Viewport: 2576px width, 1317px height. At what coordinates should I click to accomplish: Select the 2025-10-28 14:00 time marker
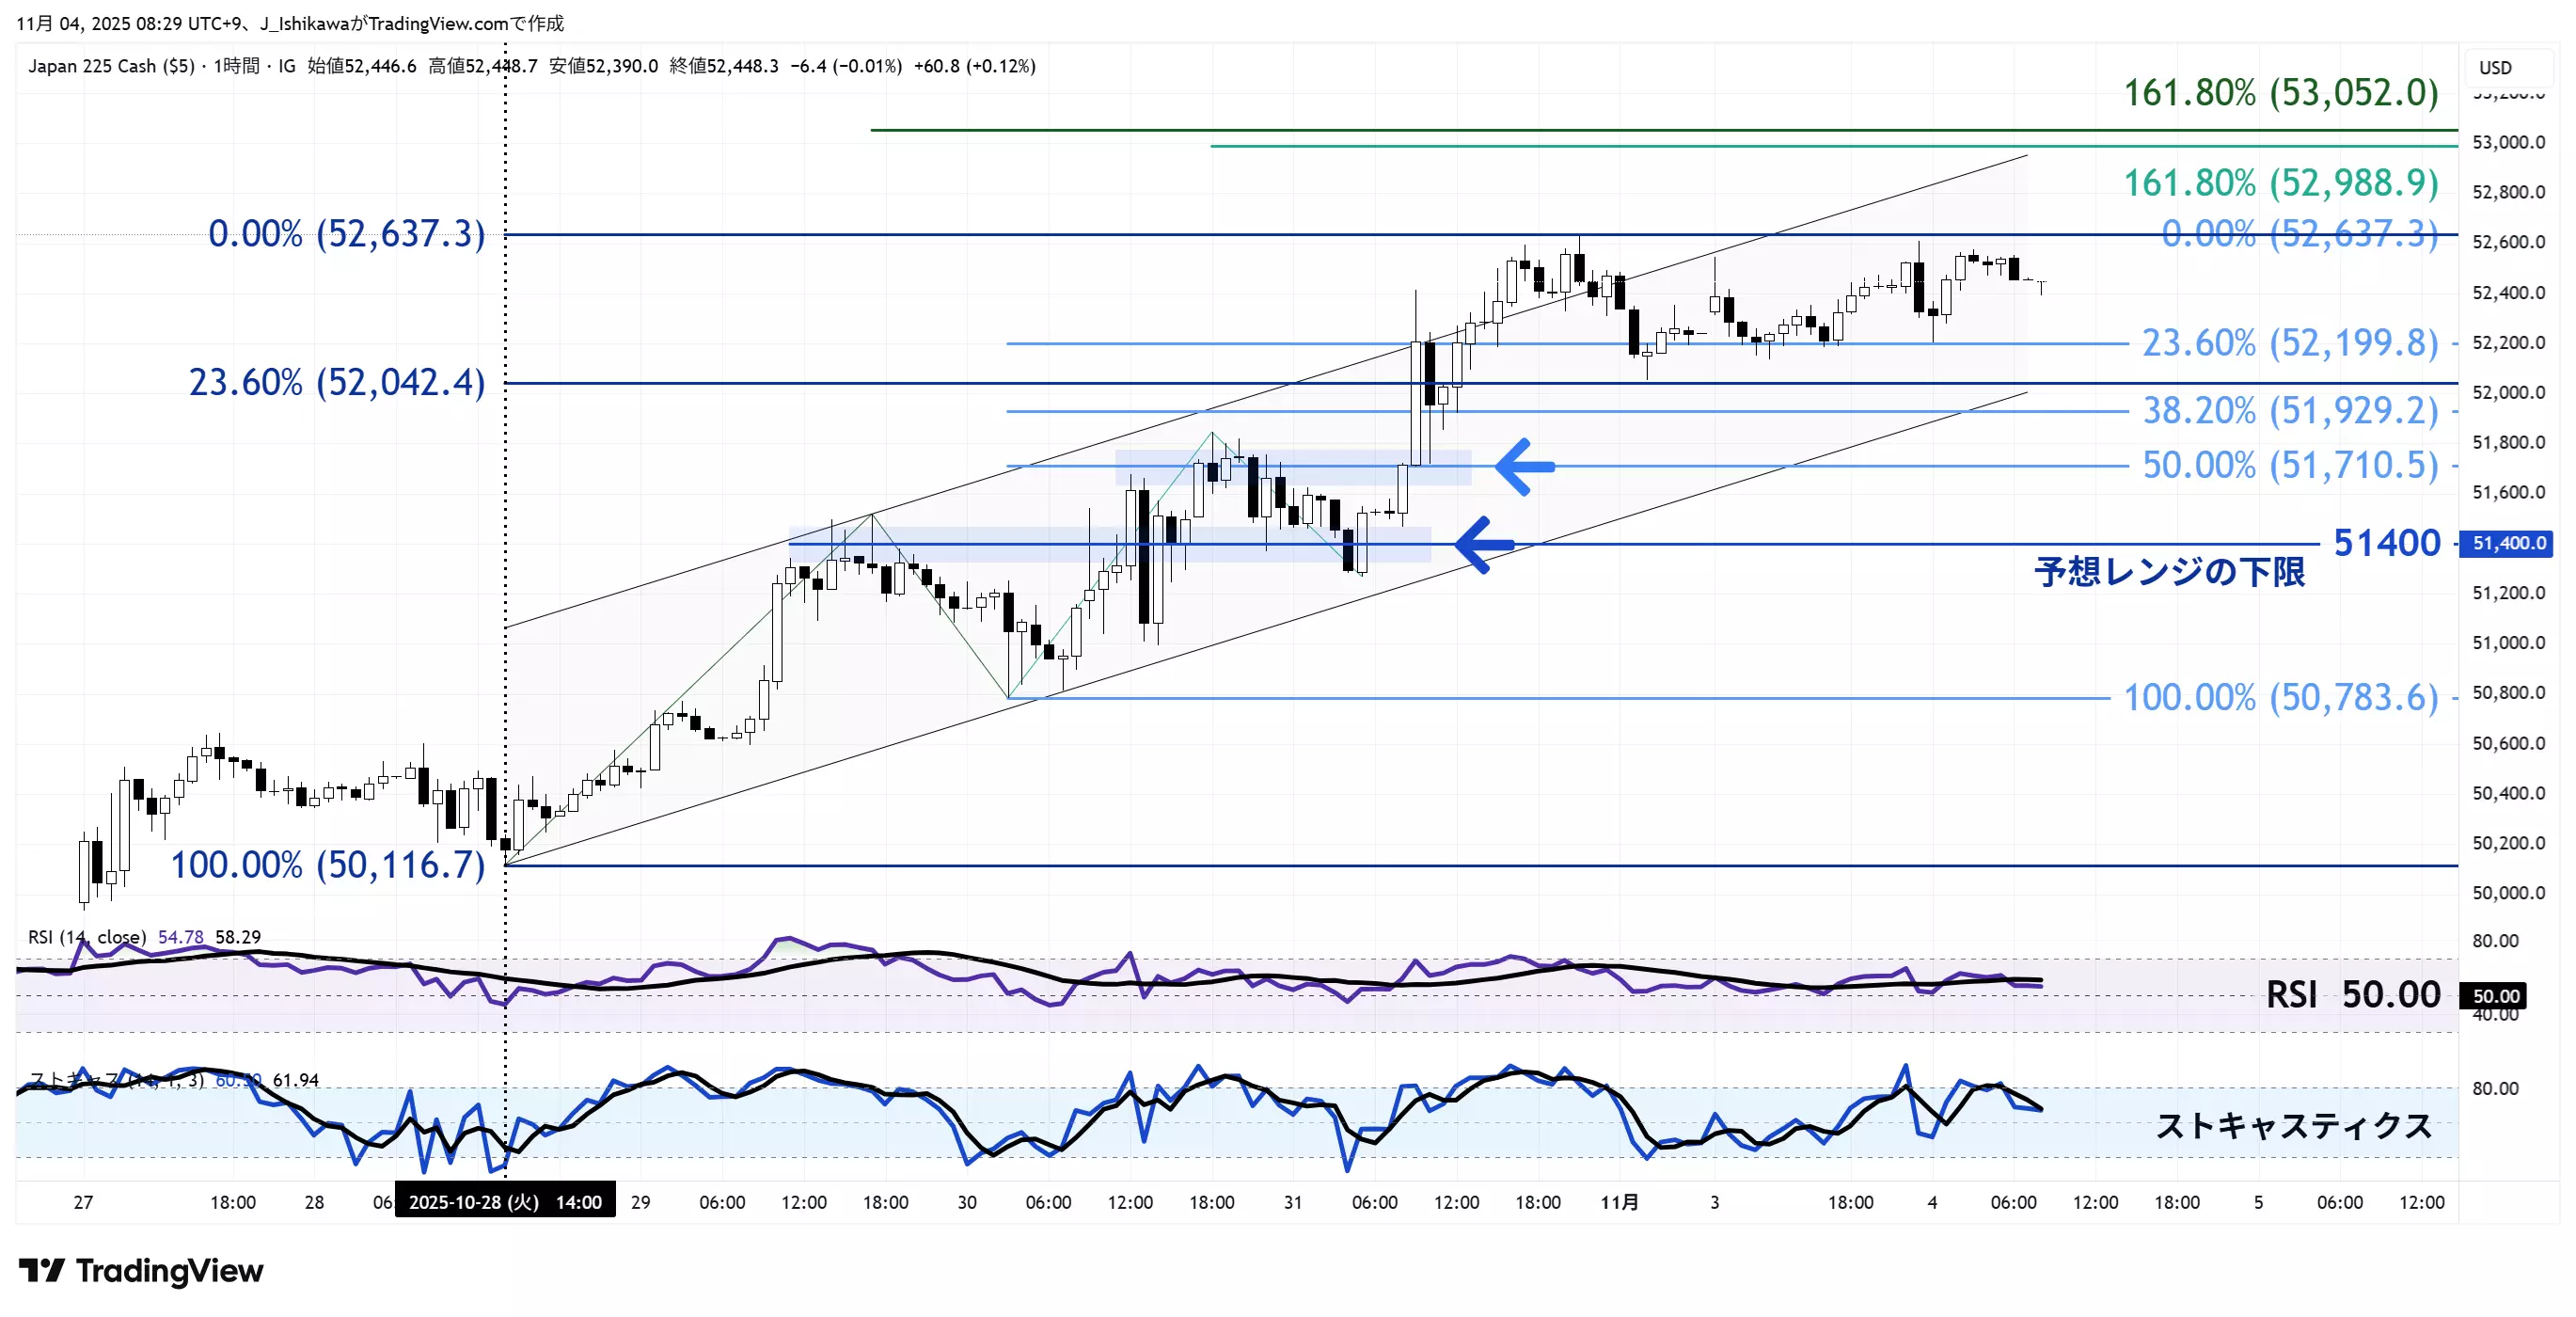point(506,1201)
